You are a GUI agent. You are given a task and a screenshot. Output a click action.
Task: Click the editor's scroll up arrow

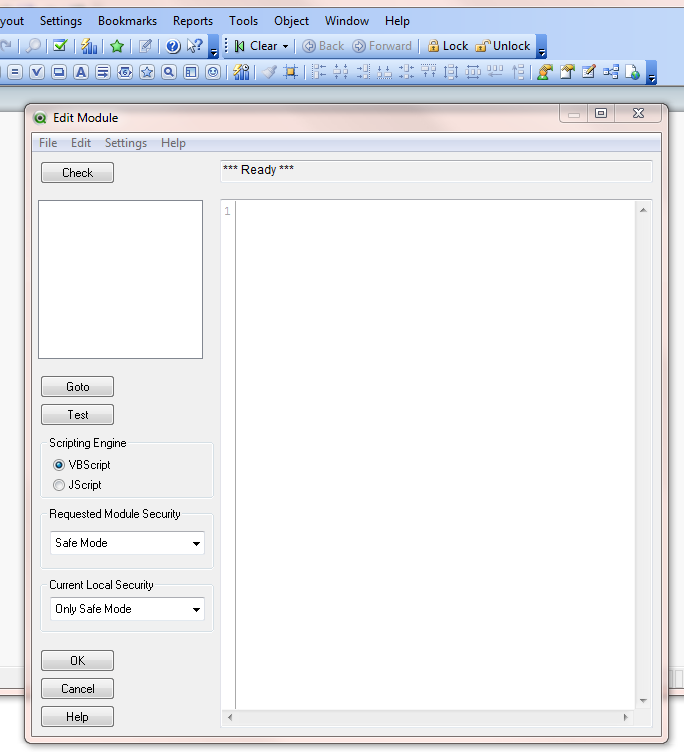coord(643,211)
